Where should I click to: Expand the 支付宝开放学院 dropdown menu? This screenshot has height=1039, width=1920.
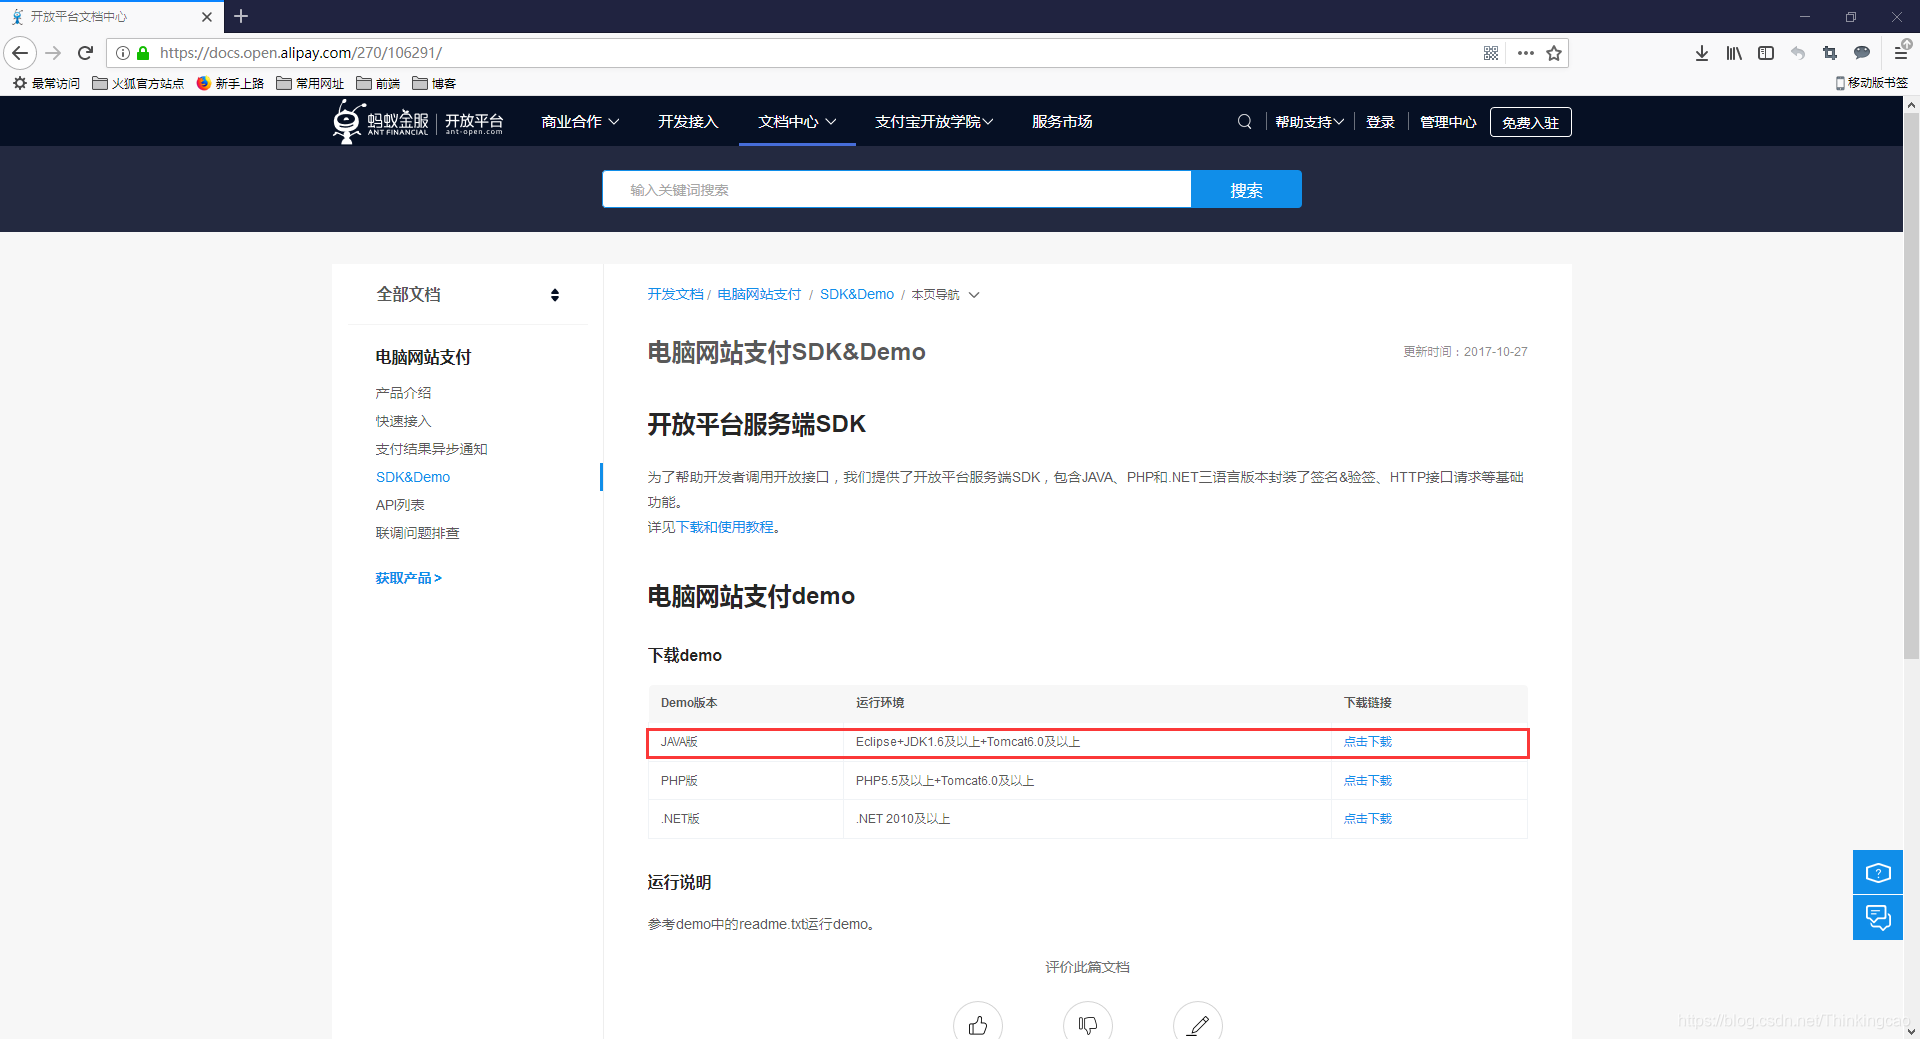[x=934, y=122]
